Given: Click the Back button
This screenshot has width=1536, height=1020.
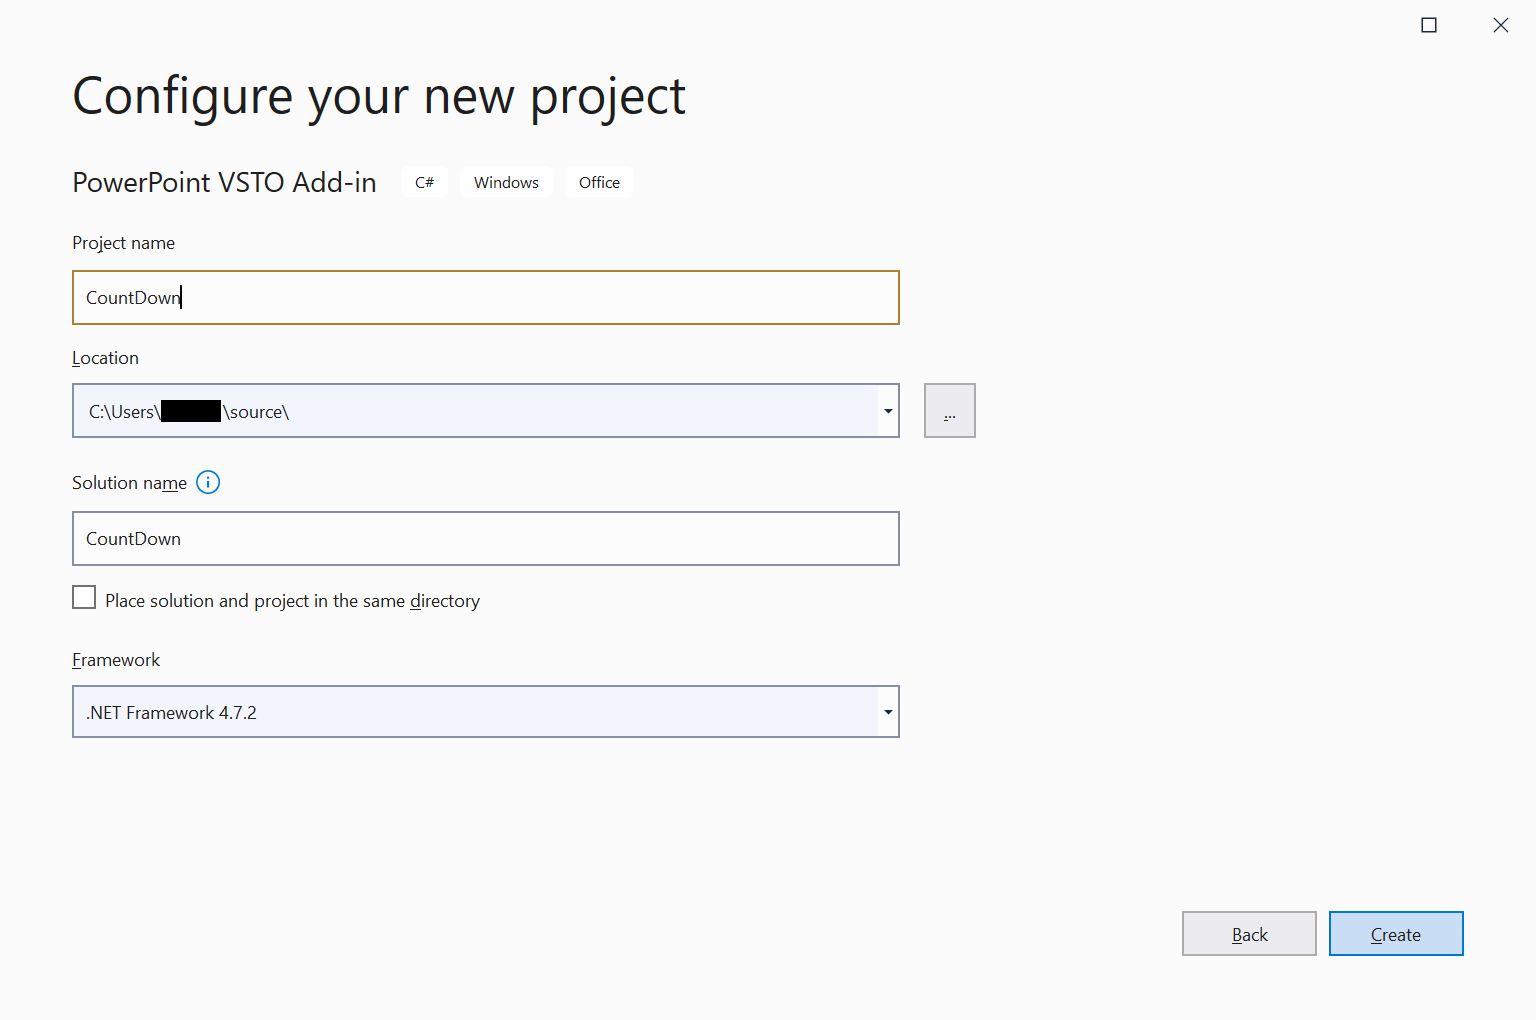Looking at the screenshot, I should click(x=1249, y=934).
